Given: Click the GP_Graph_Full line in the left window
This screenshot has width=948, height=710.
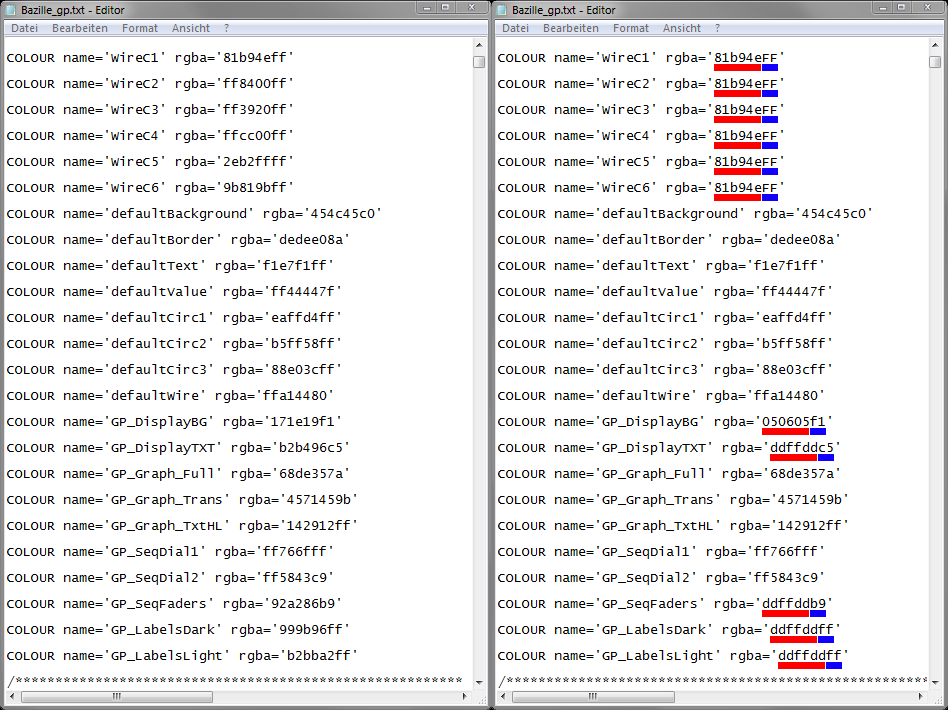Looking at the screenshot, I should 178,474.
